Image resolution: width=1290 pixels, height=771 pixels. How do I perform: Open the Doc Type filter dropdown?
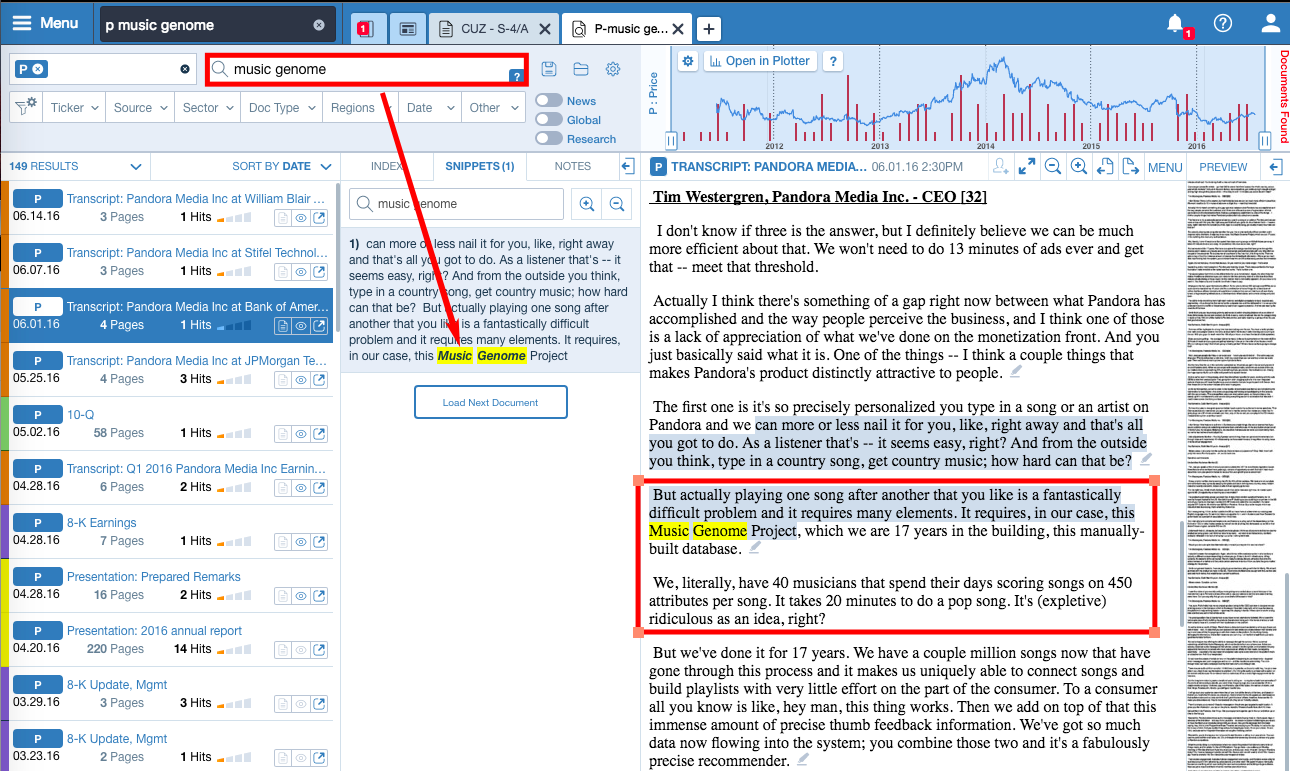[x=280, y=107]
